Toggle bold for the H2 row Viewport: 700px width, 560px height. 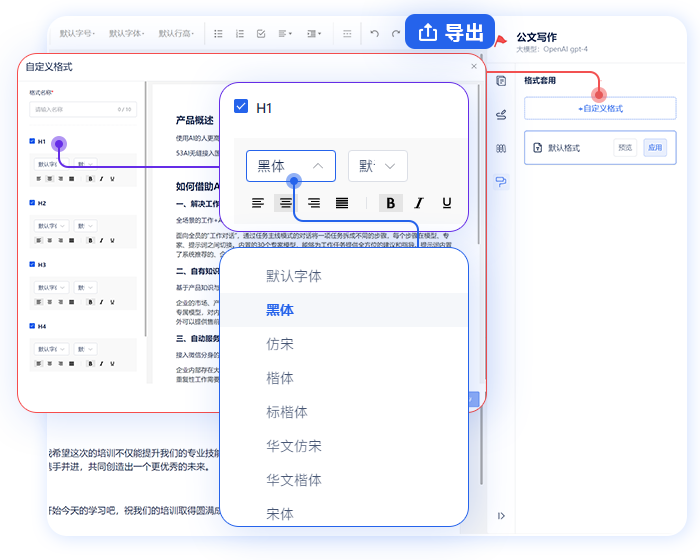[x=91, y=240]
